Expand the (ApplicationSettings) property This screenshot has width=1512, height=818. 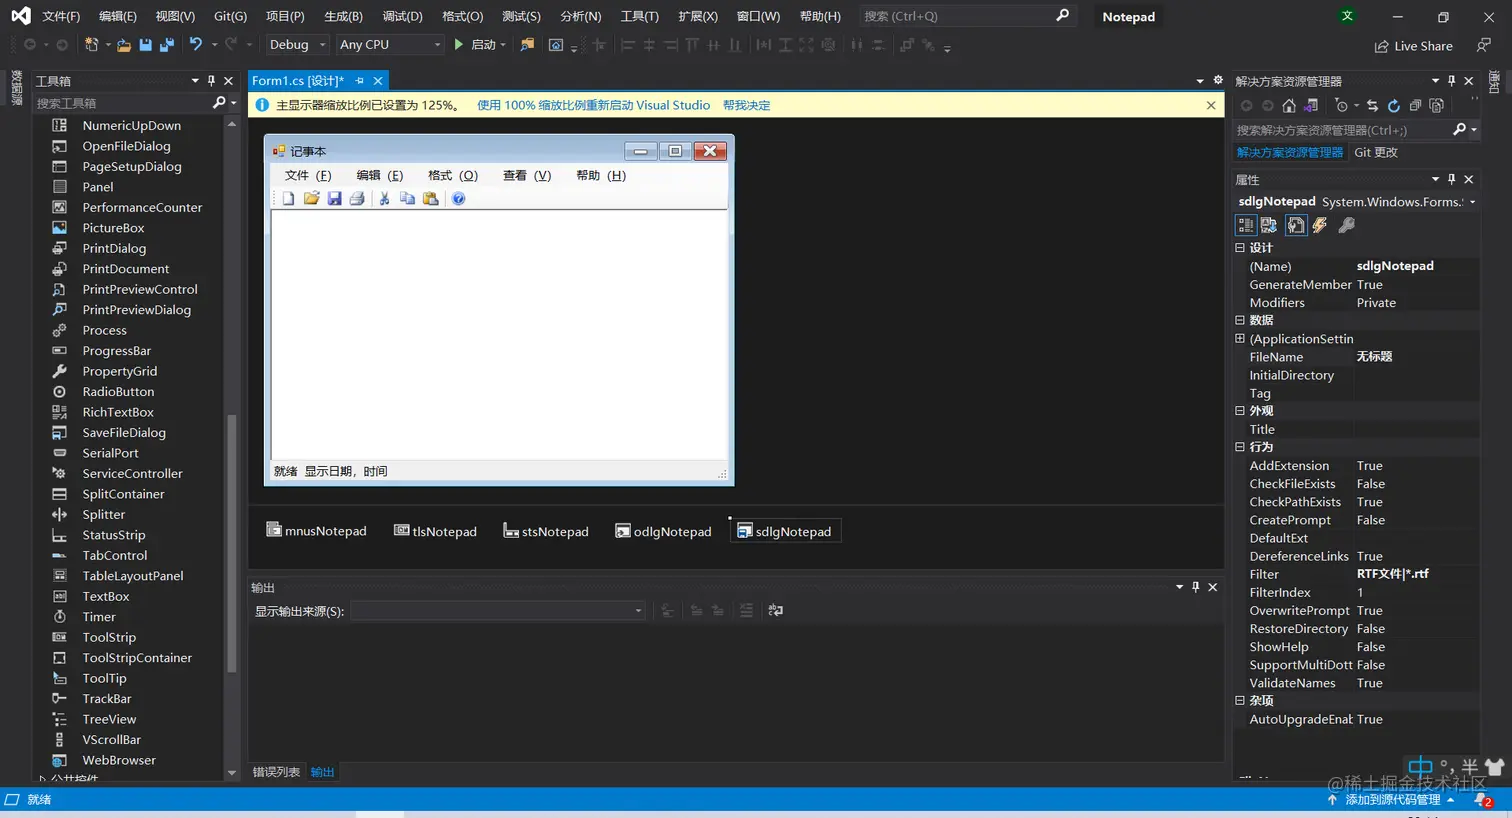tap(1240, 339)
